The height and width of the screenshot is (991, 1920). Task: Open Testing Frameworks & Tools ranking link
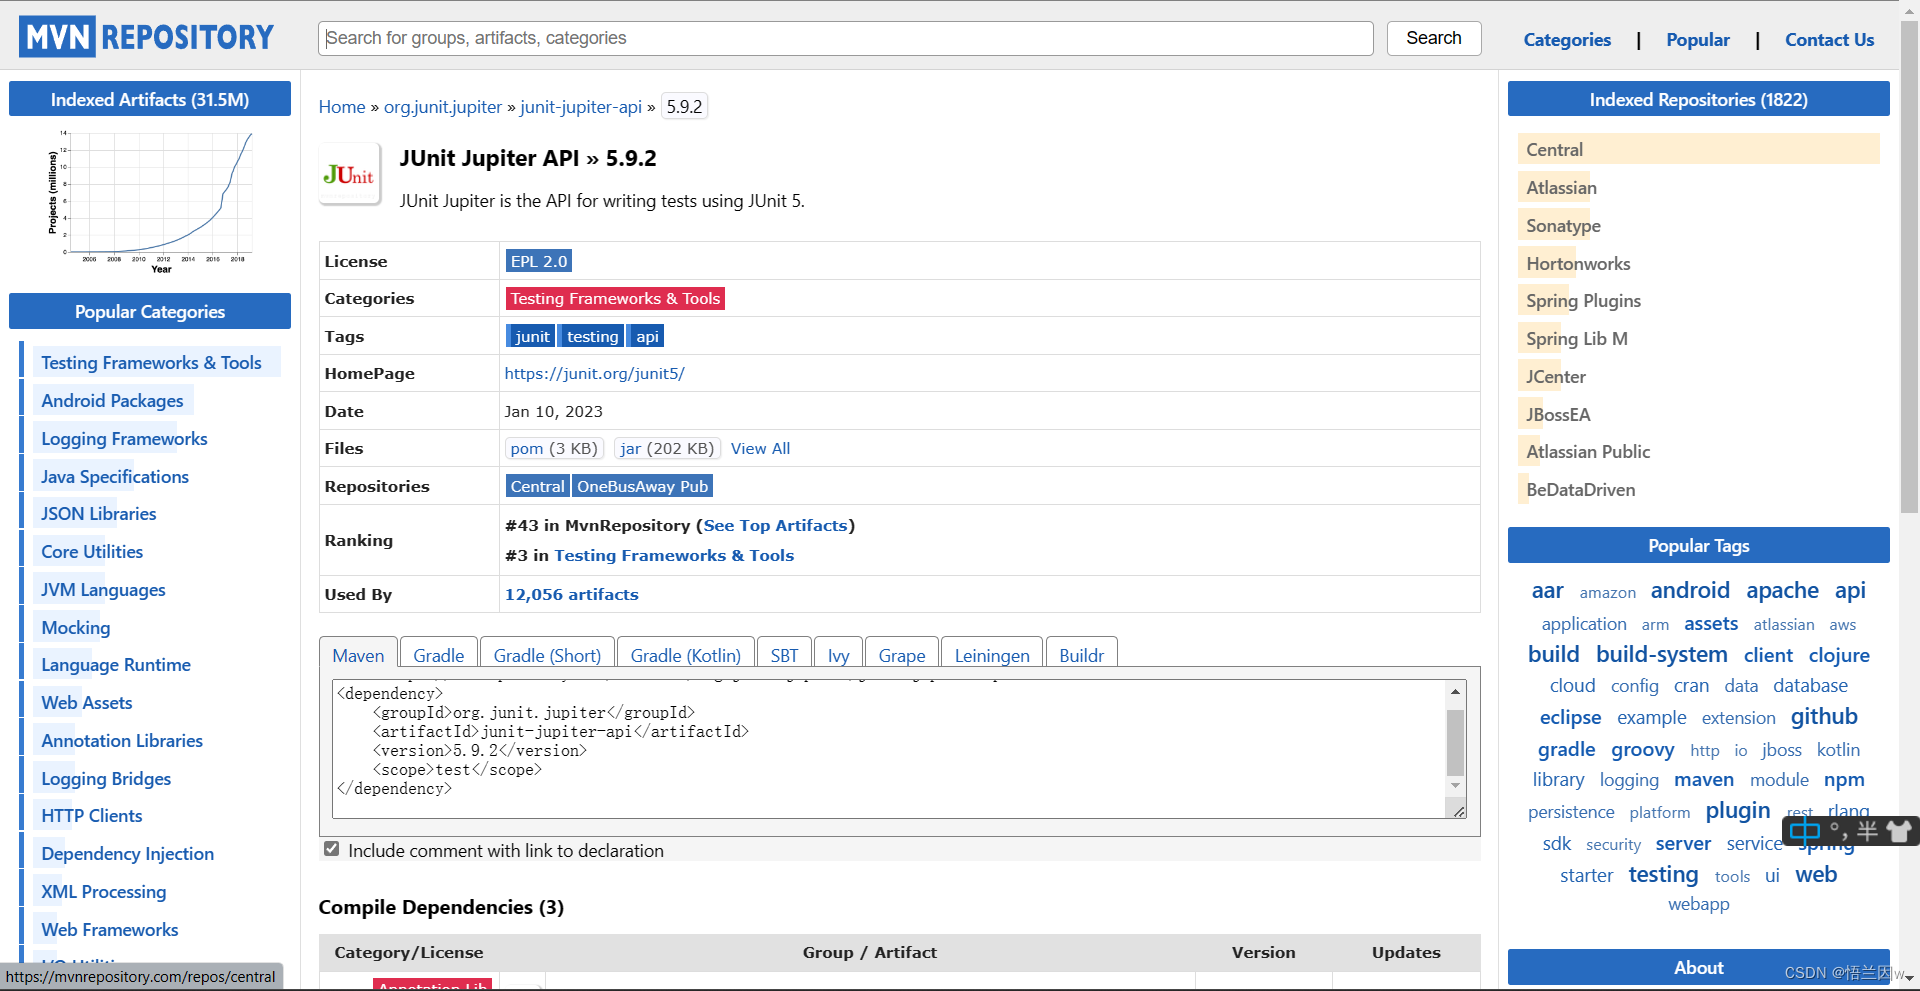tap(674, 555)
